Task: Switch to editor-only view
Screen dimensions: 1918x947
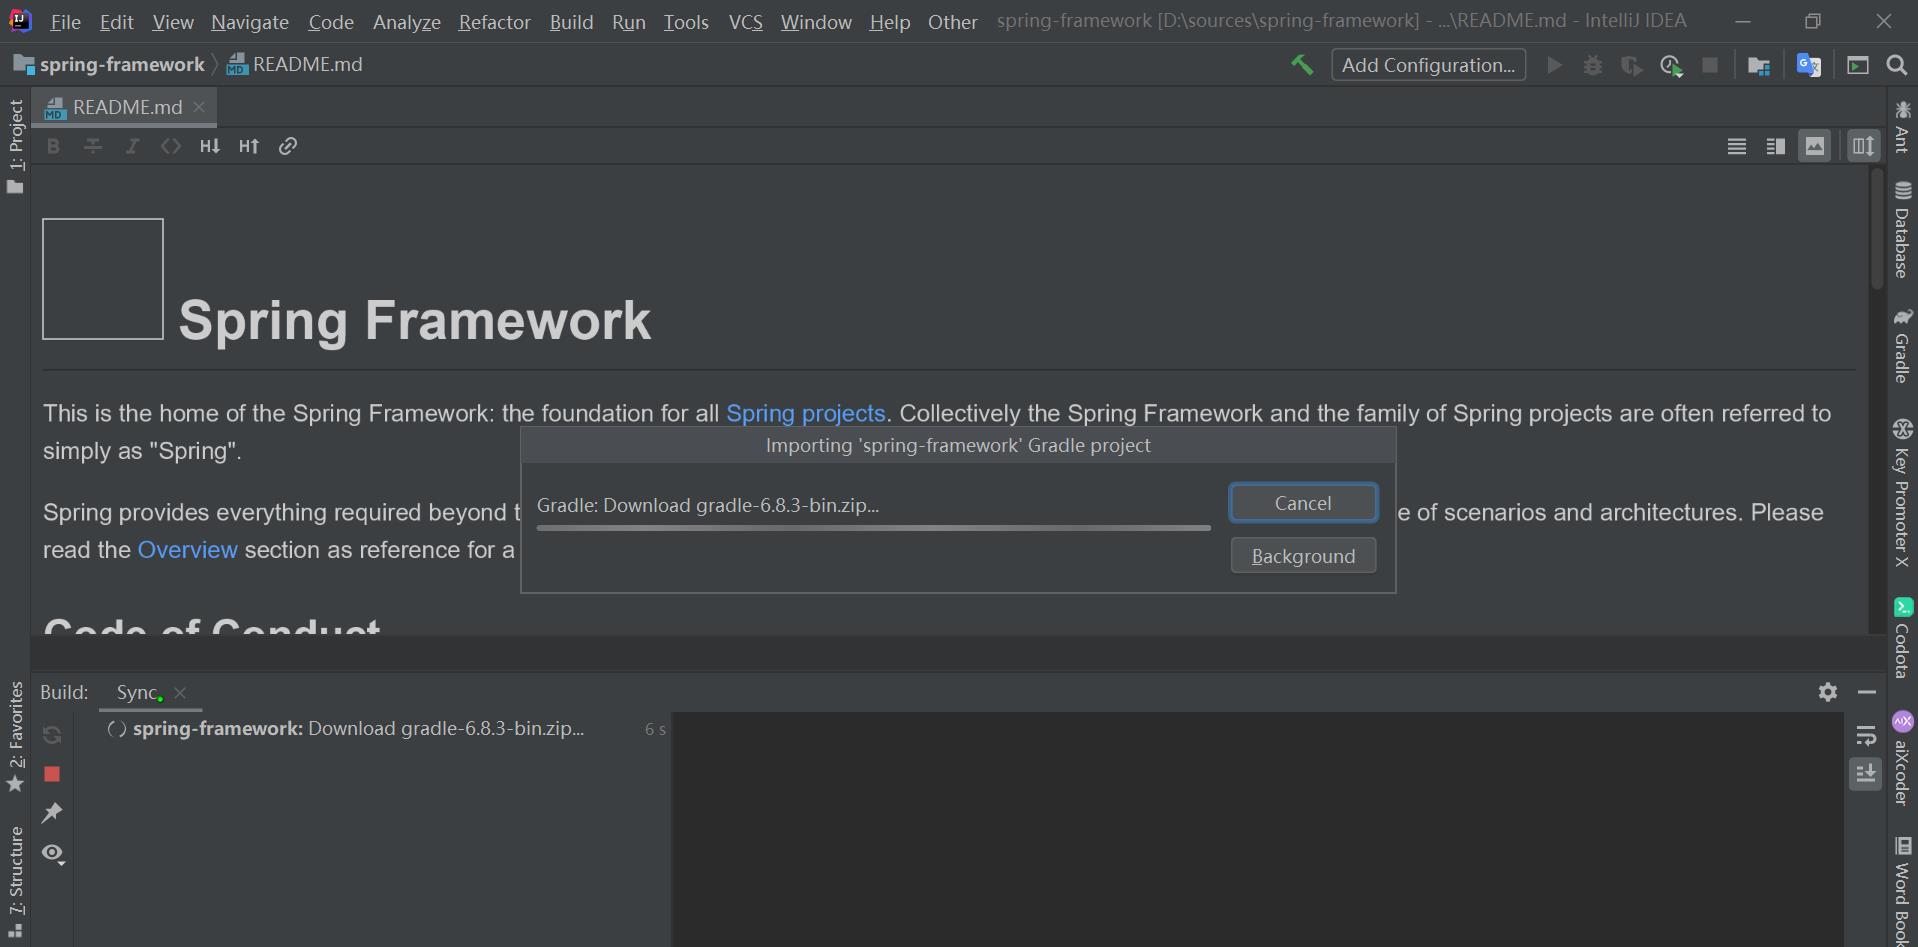Action: point(1737,146)
